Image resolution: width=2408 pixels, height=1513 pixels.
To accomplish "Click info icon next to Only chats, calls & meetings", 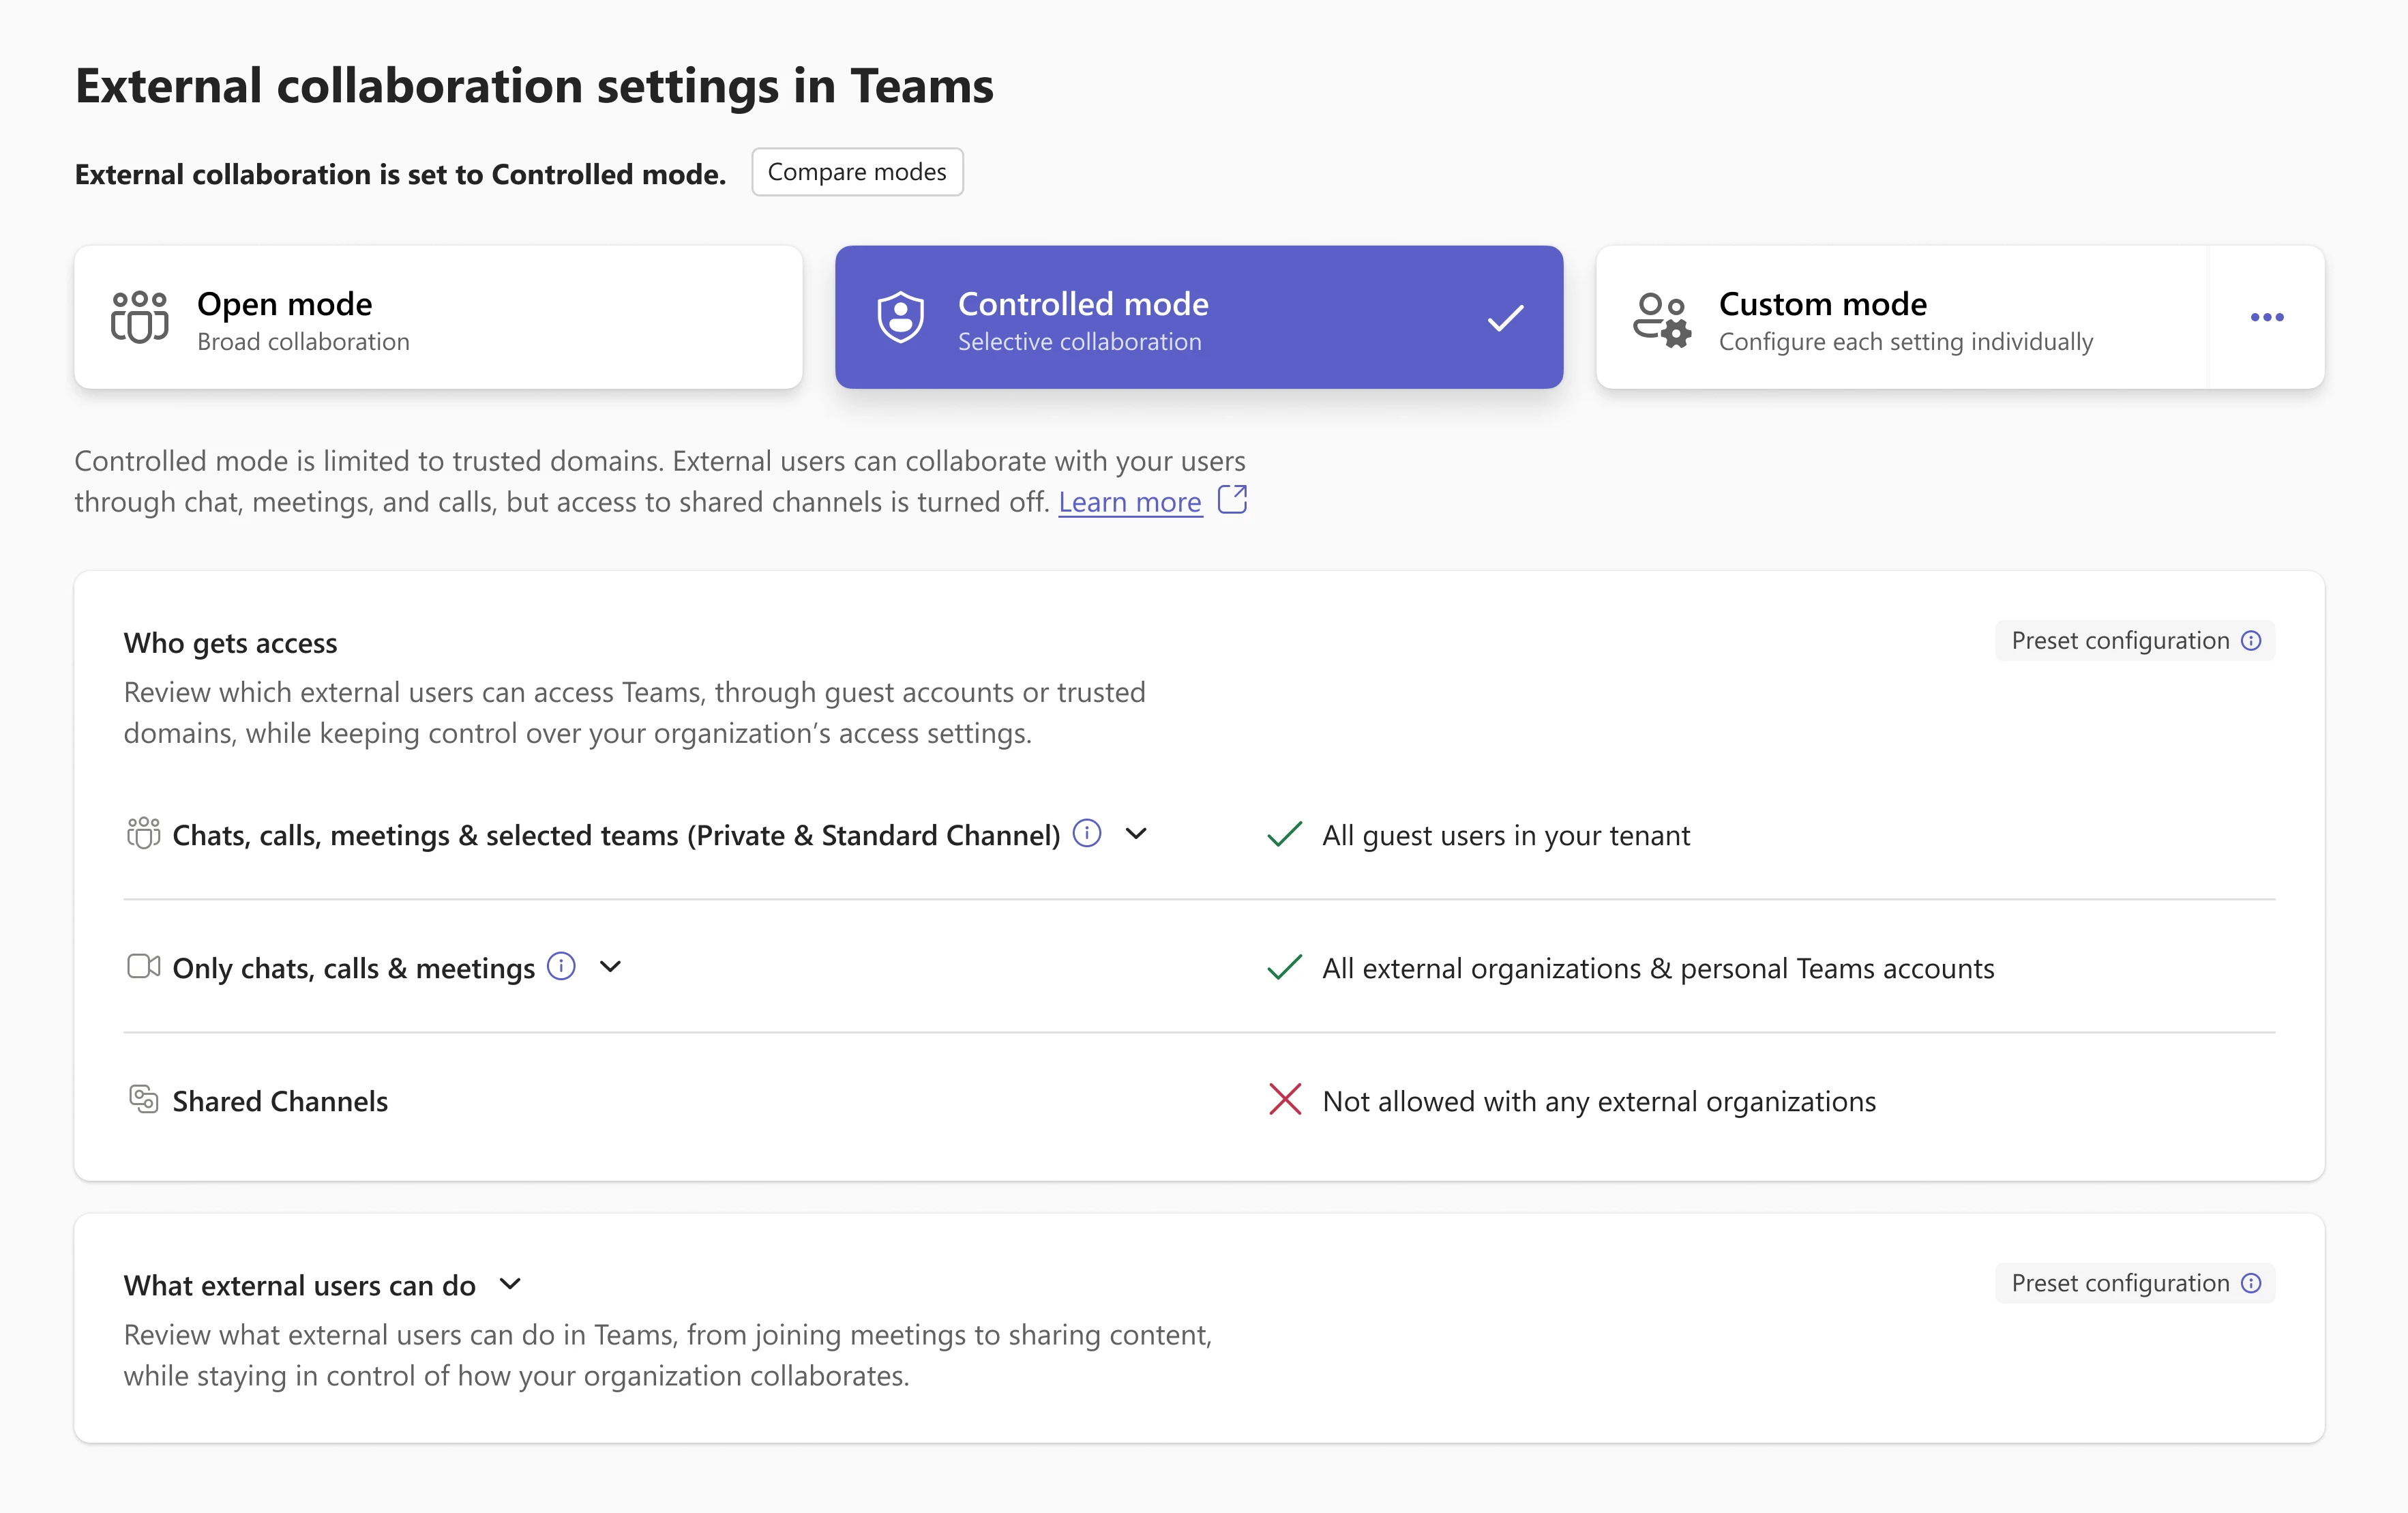I will [x=561, y=966].
